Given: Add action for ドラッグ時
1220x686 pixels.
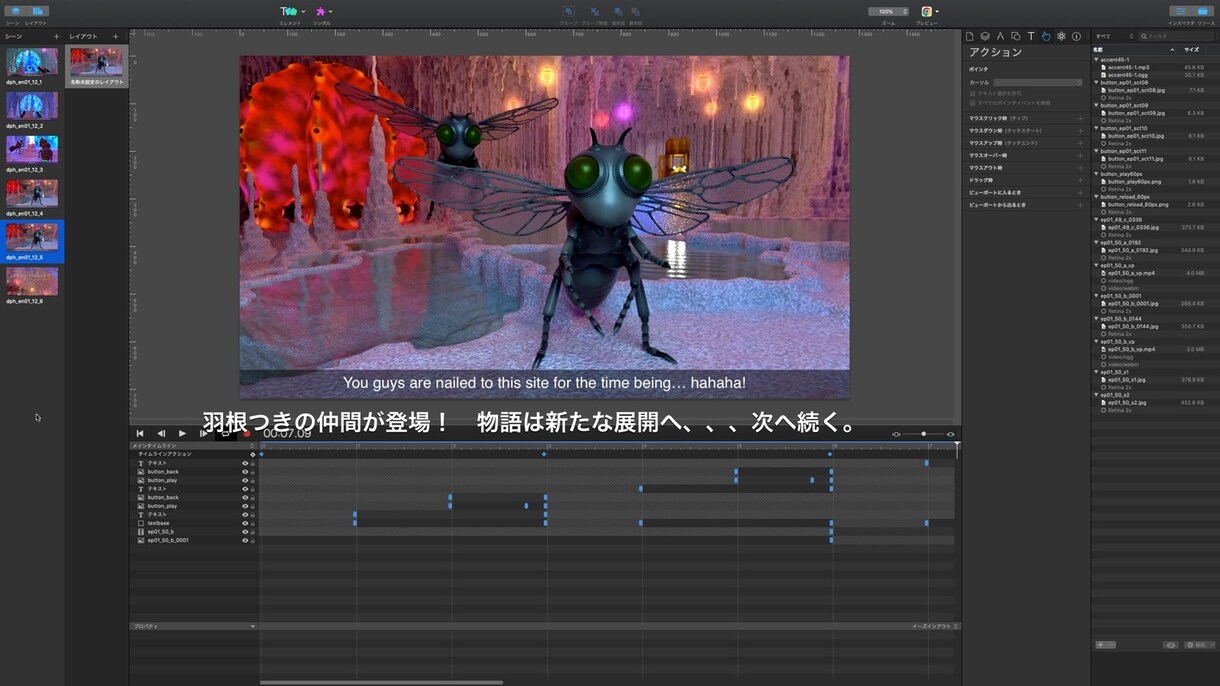Looking at the screenshot, I should coord(1080,180).
